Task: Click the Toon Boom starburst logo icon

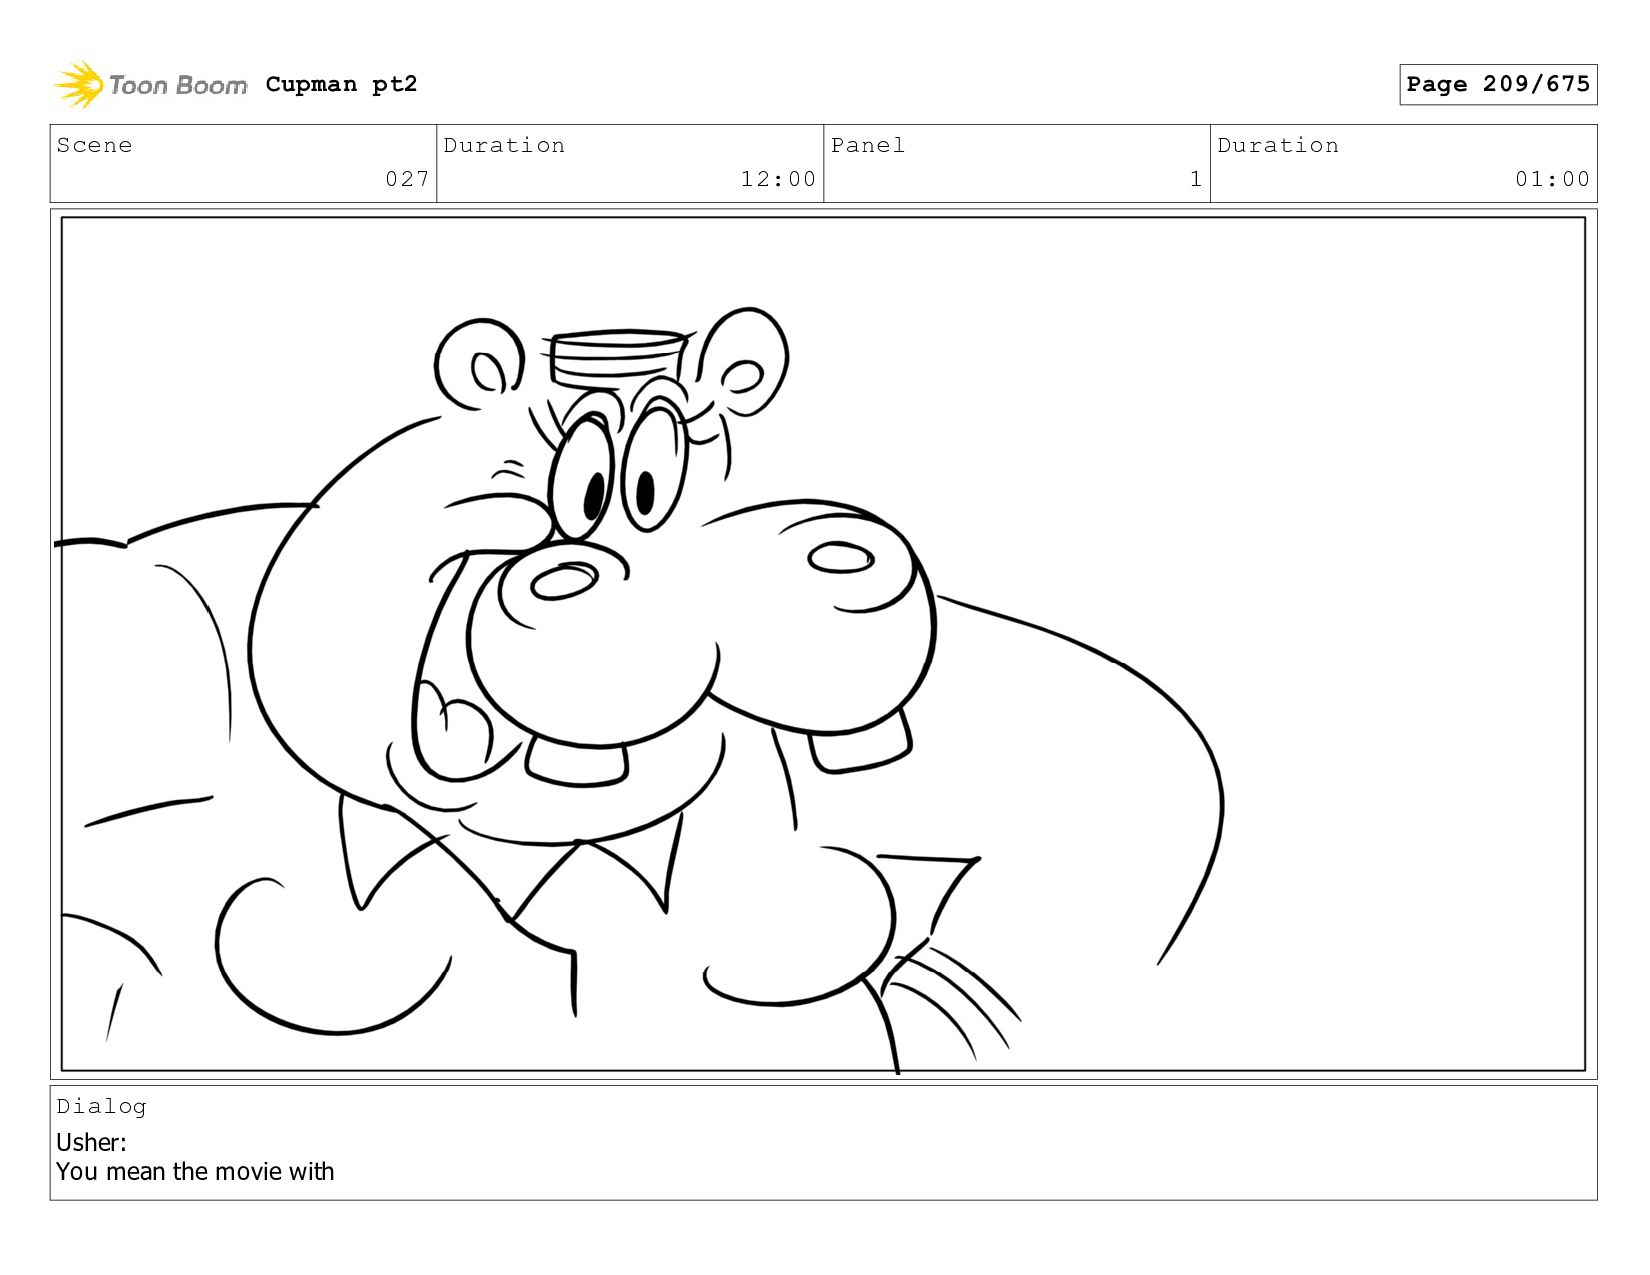Action: (x=79, y=84)
